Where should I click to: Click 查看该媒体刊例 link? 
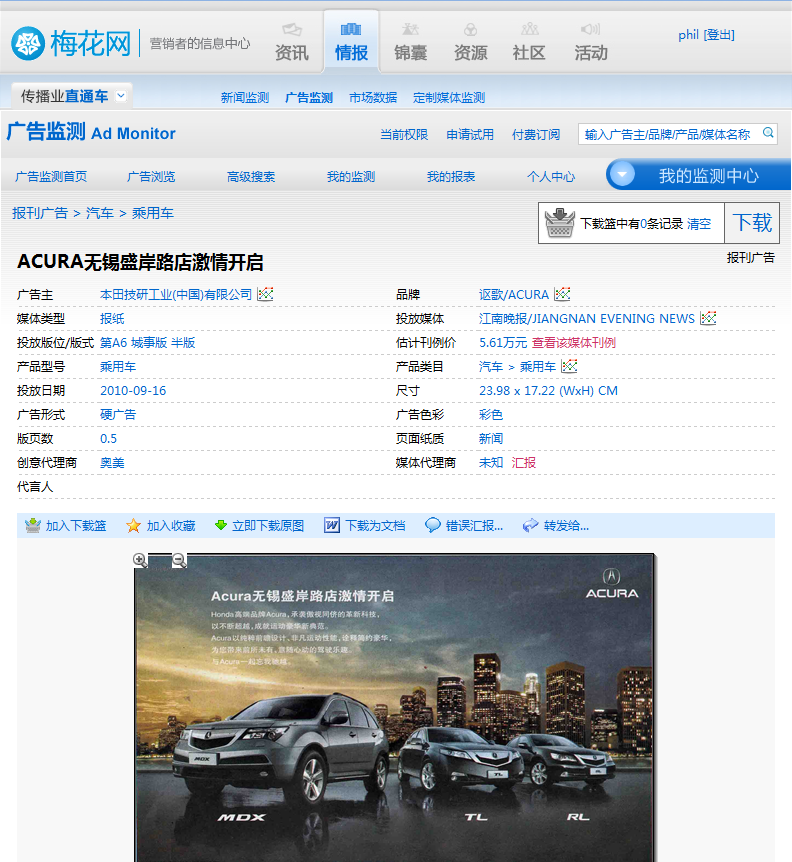pos(574,343)
